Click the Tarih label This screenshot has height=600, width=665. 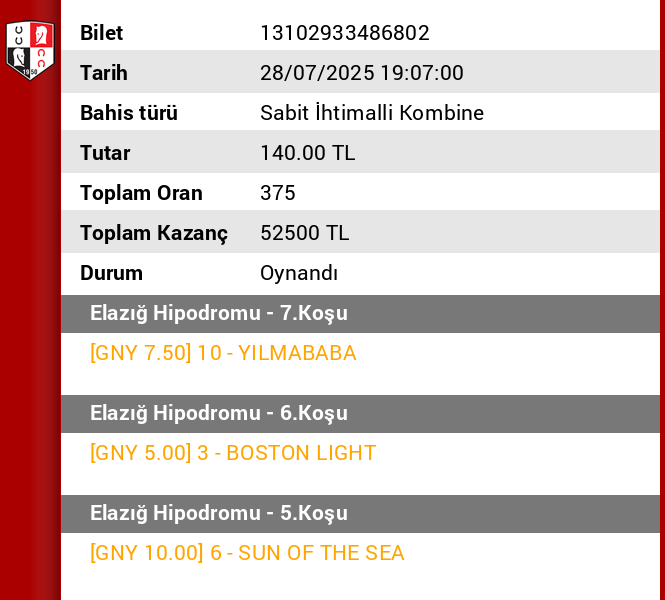(104, 73)
